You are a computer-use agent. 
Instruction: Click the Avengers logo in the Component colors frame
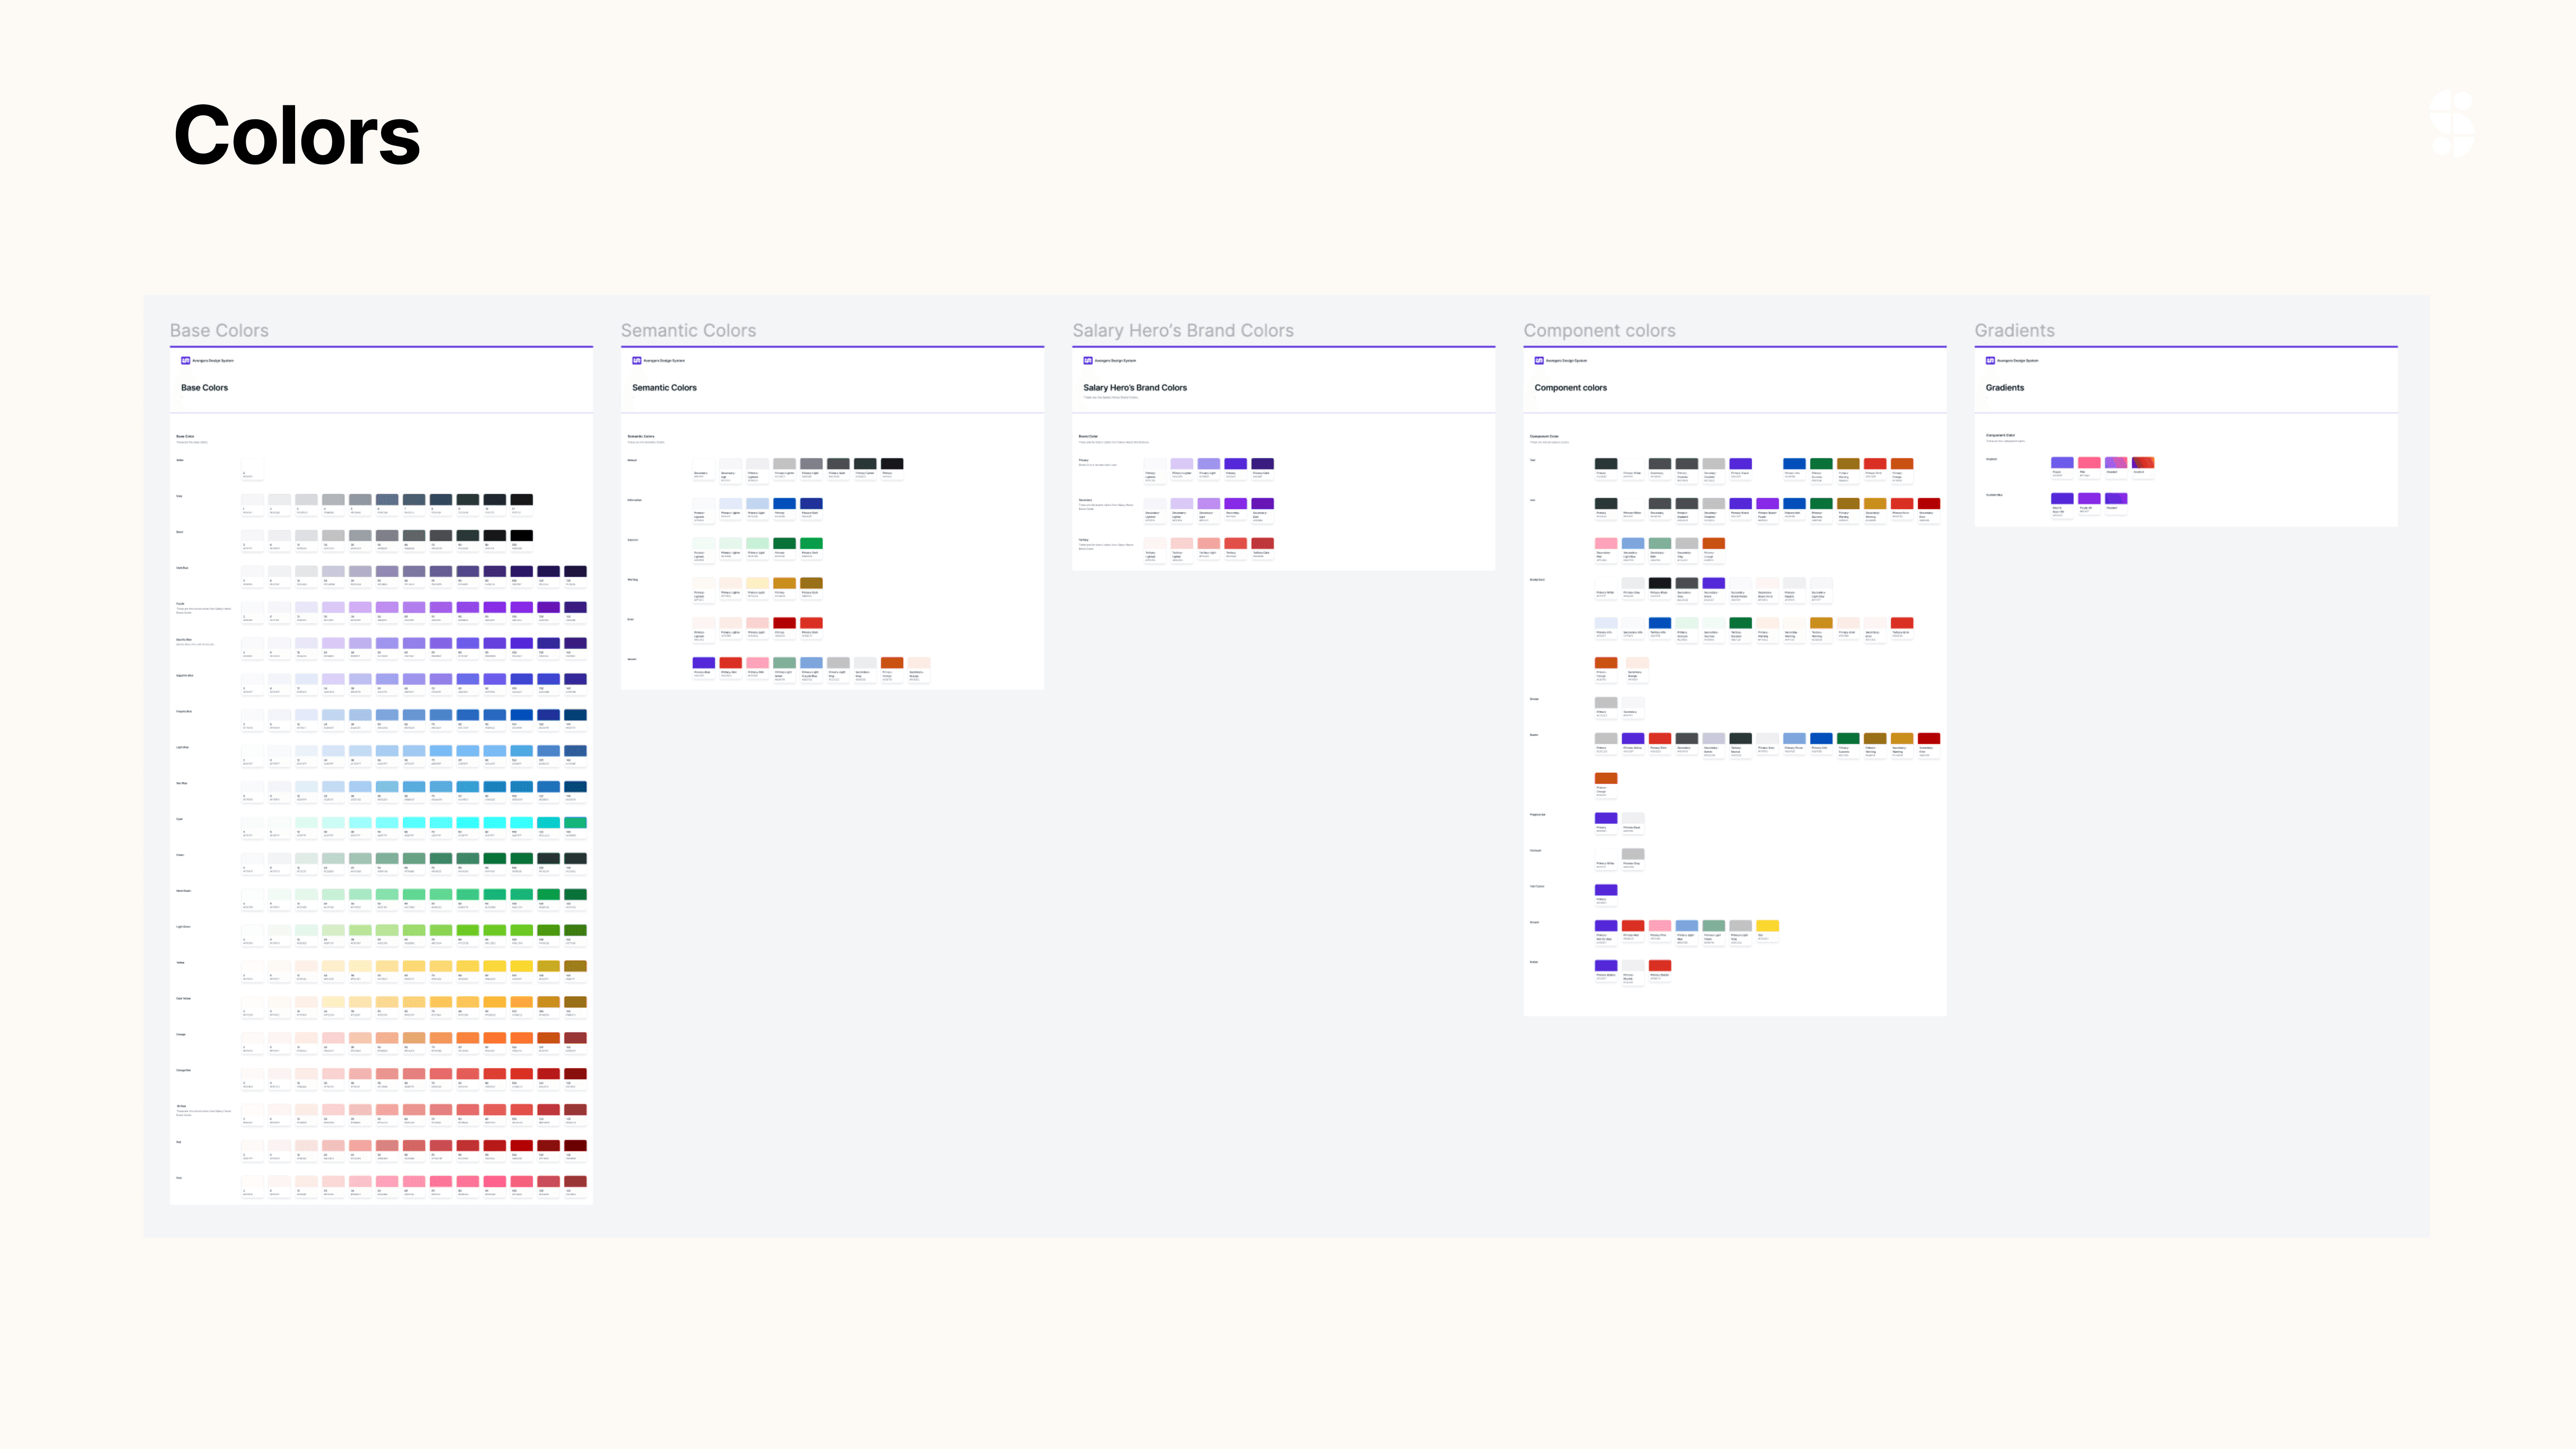1538,361
